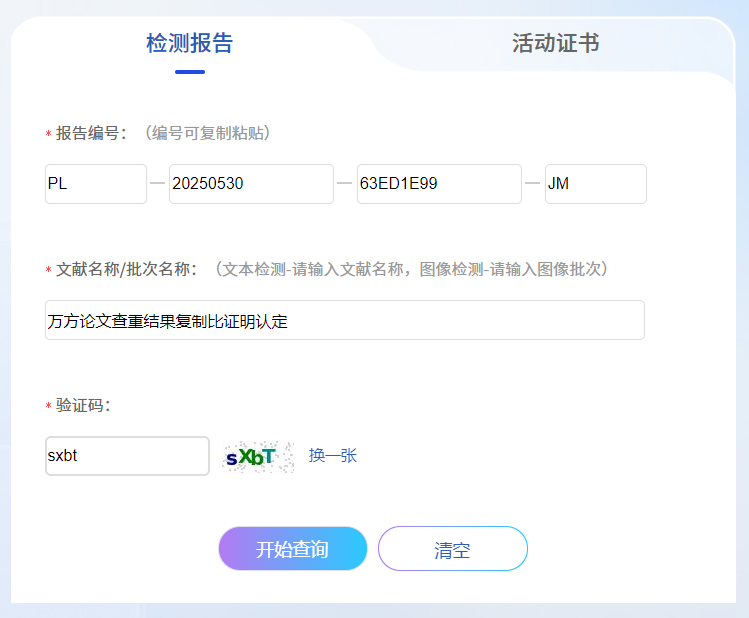
Task: Click the 报告编号 label
Action: point(91,133)
